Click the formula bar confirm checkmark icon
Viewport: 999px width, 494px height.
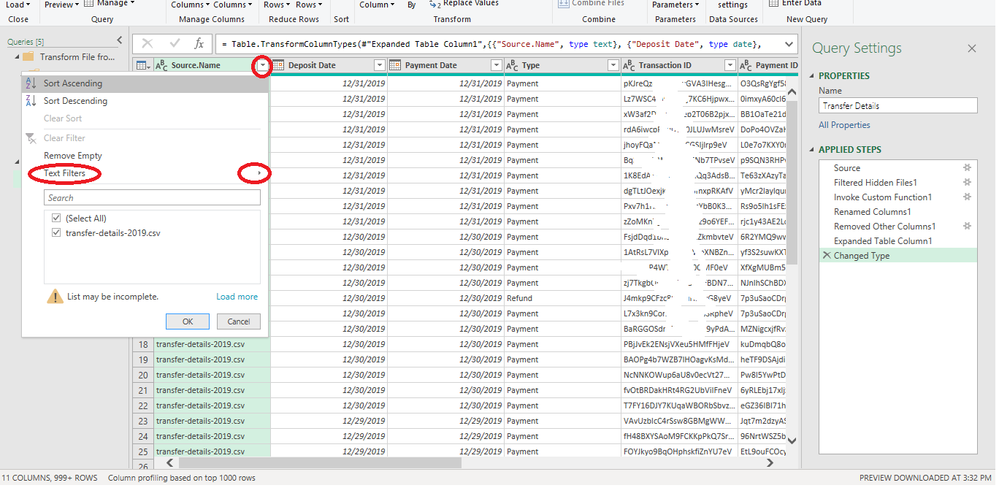[x=173, y=44]
